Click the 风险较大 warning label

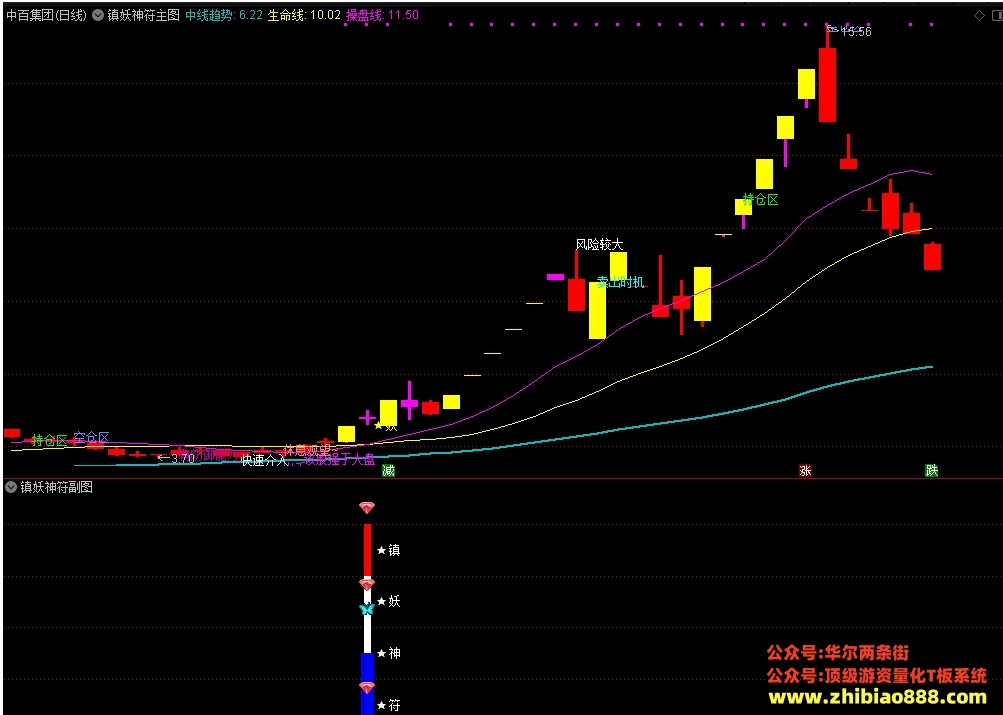coord(599,244)
